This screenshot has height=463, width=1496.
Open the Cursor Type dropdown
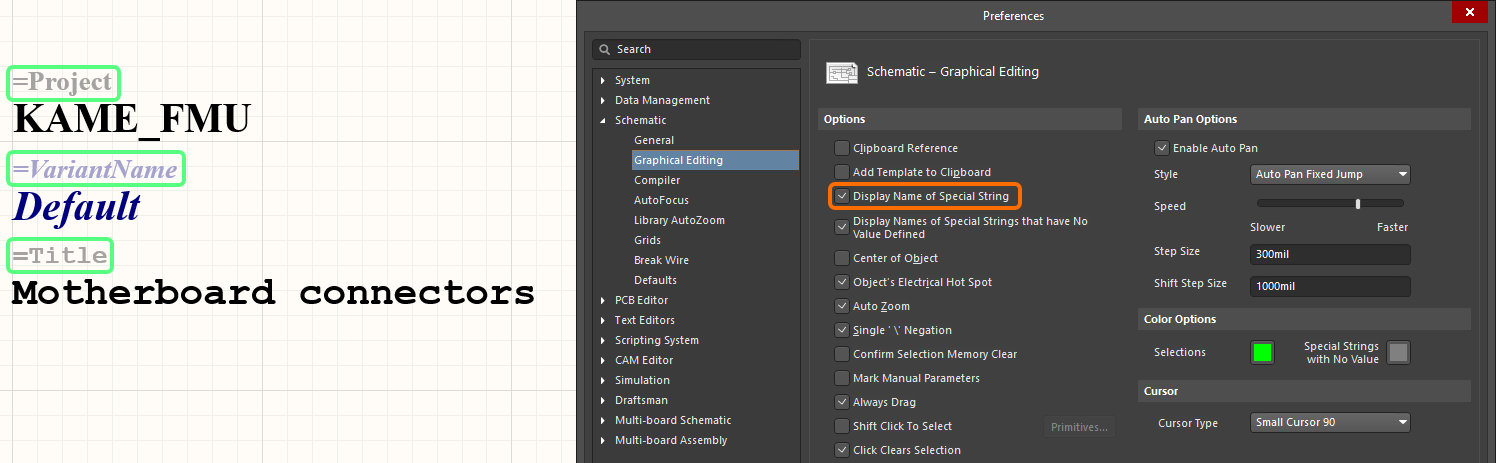(x=1330, y=422)
